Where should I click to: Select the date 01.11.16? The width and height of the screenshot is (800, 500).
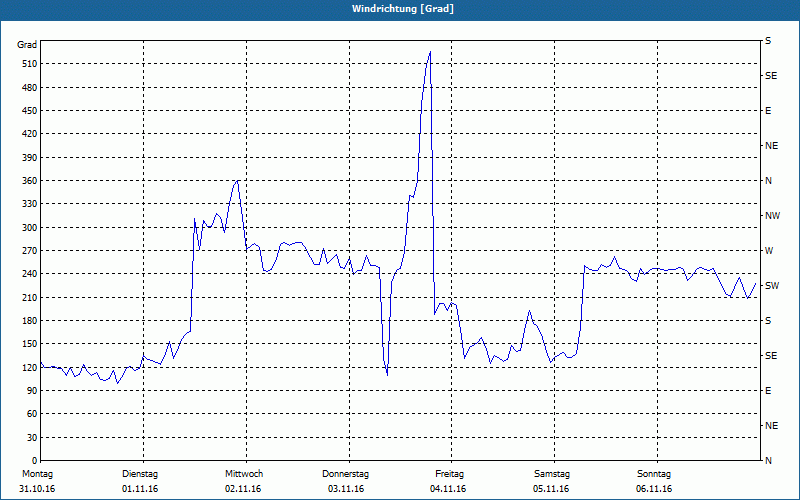140,489
